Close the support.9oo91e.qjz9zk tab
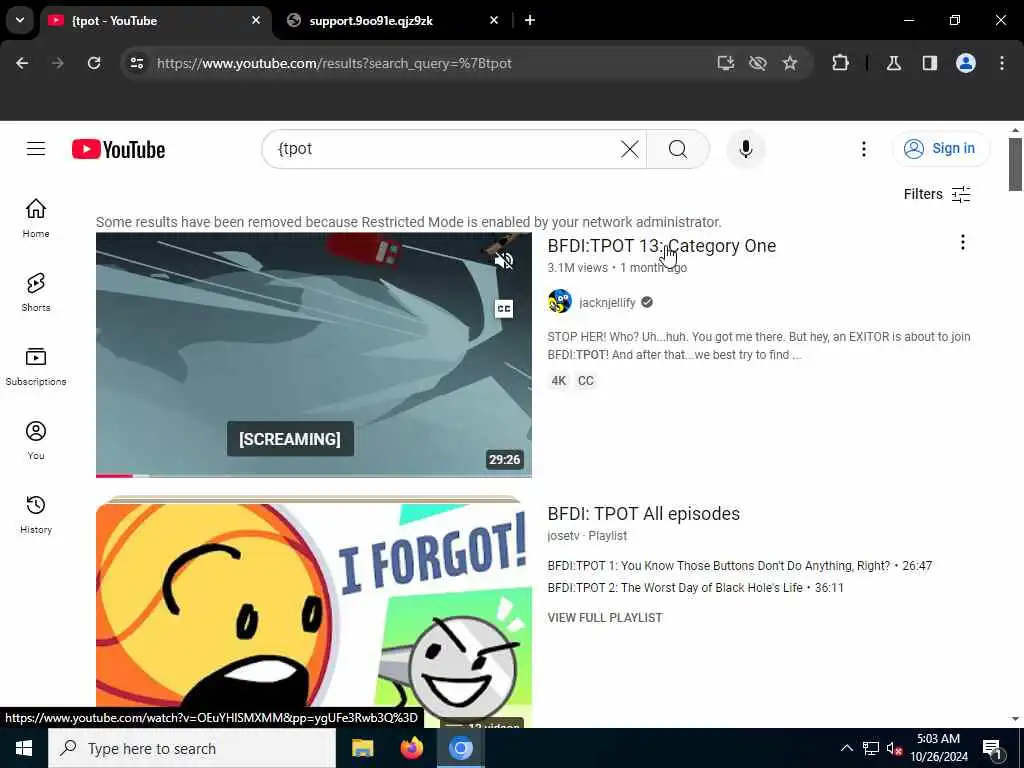1024x768 pixels. point(494,20)
